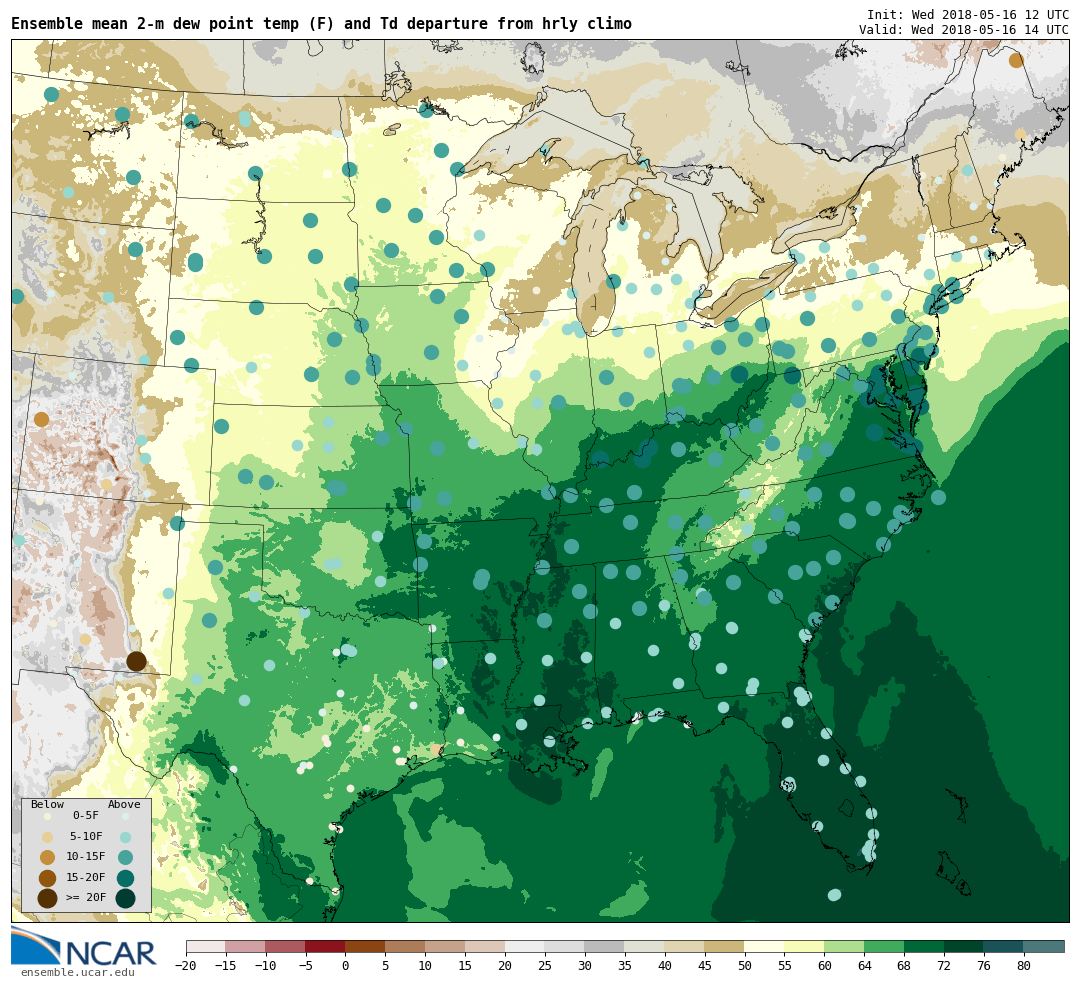Image resolution: width=1080 pixels, height=985 pixels.
Task: Click the 'Valid: Wed 2018-05-16 14 UTC' text
Action: tap(964, 30)
